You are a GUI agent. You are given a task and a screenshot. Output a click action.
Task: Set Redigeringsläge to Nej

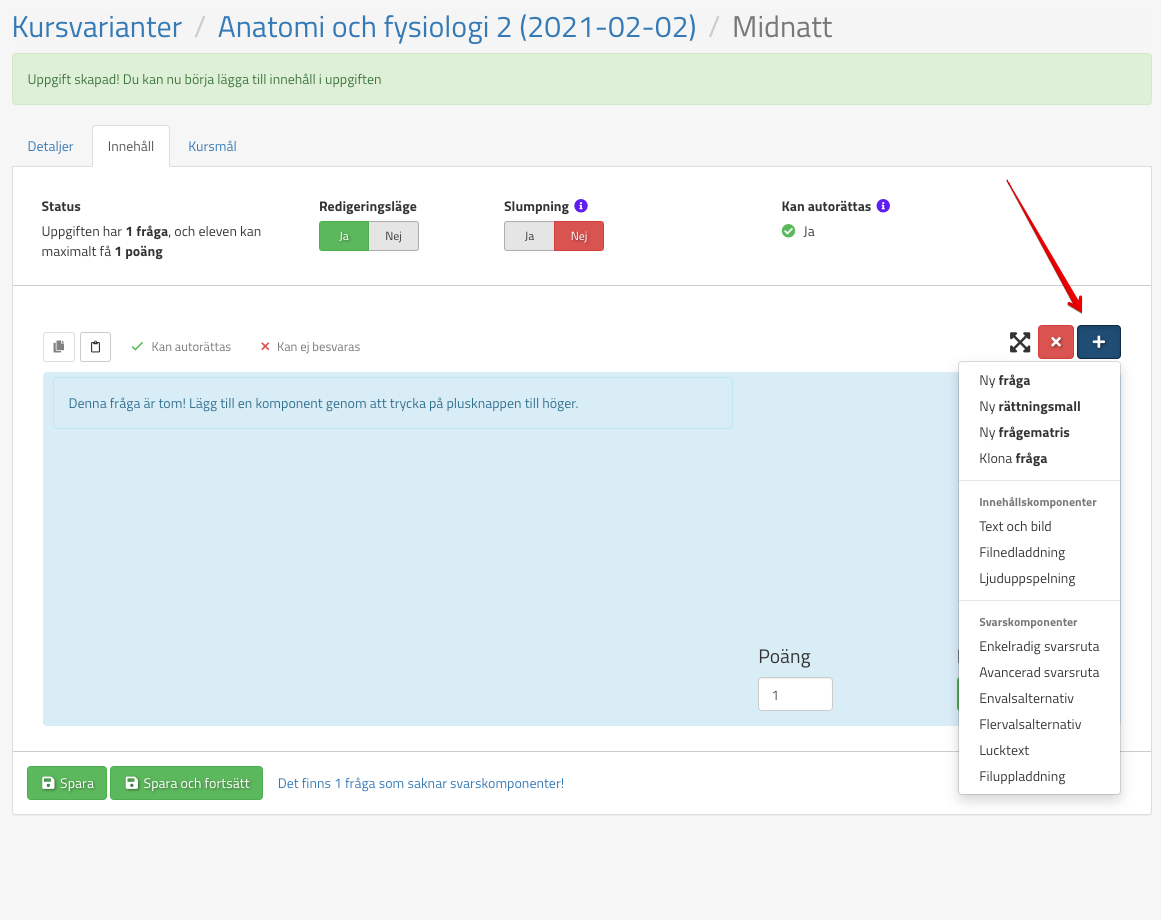pos(393,236)
